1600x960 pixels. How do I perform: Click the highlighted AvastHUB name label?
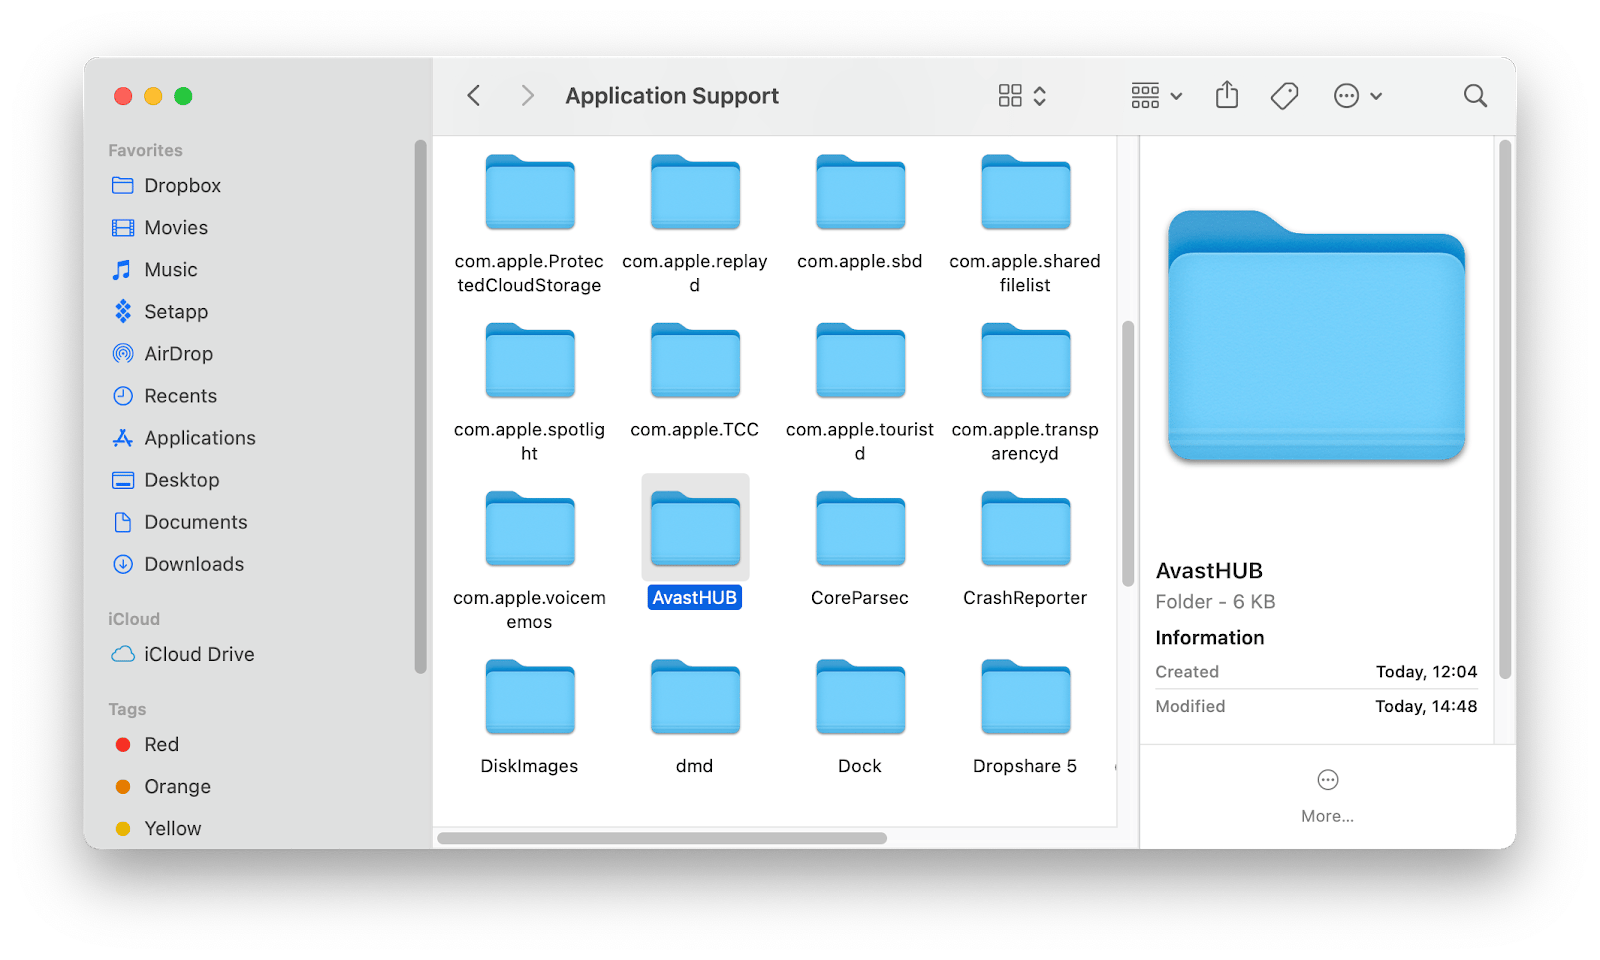click(695, 598)
